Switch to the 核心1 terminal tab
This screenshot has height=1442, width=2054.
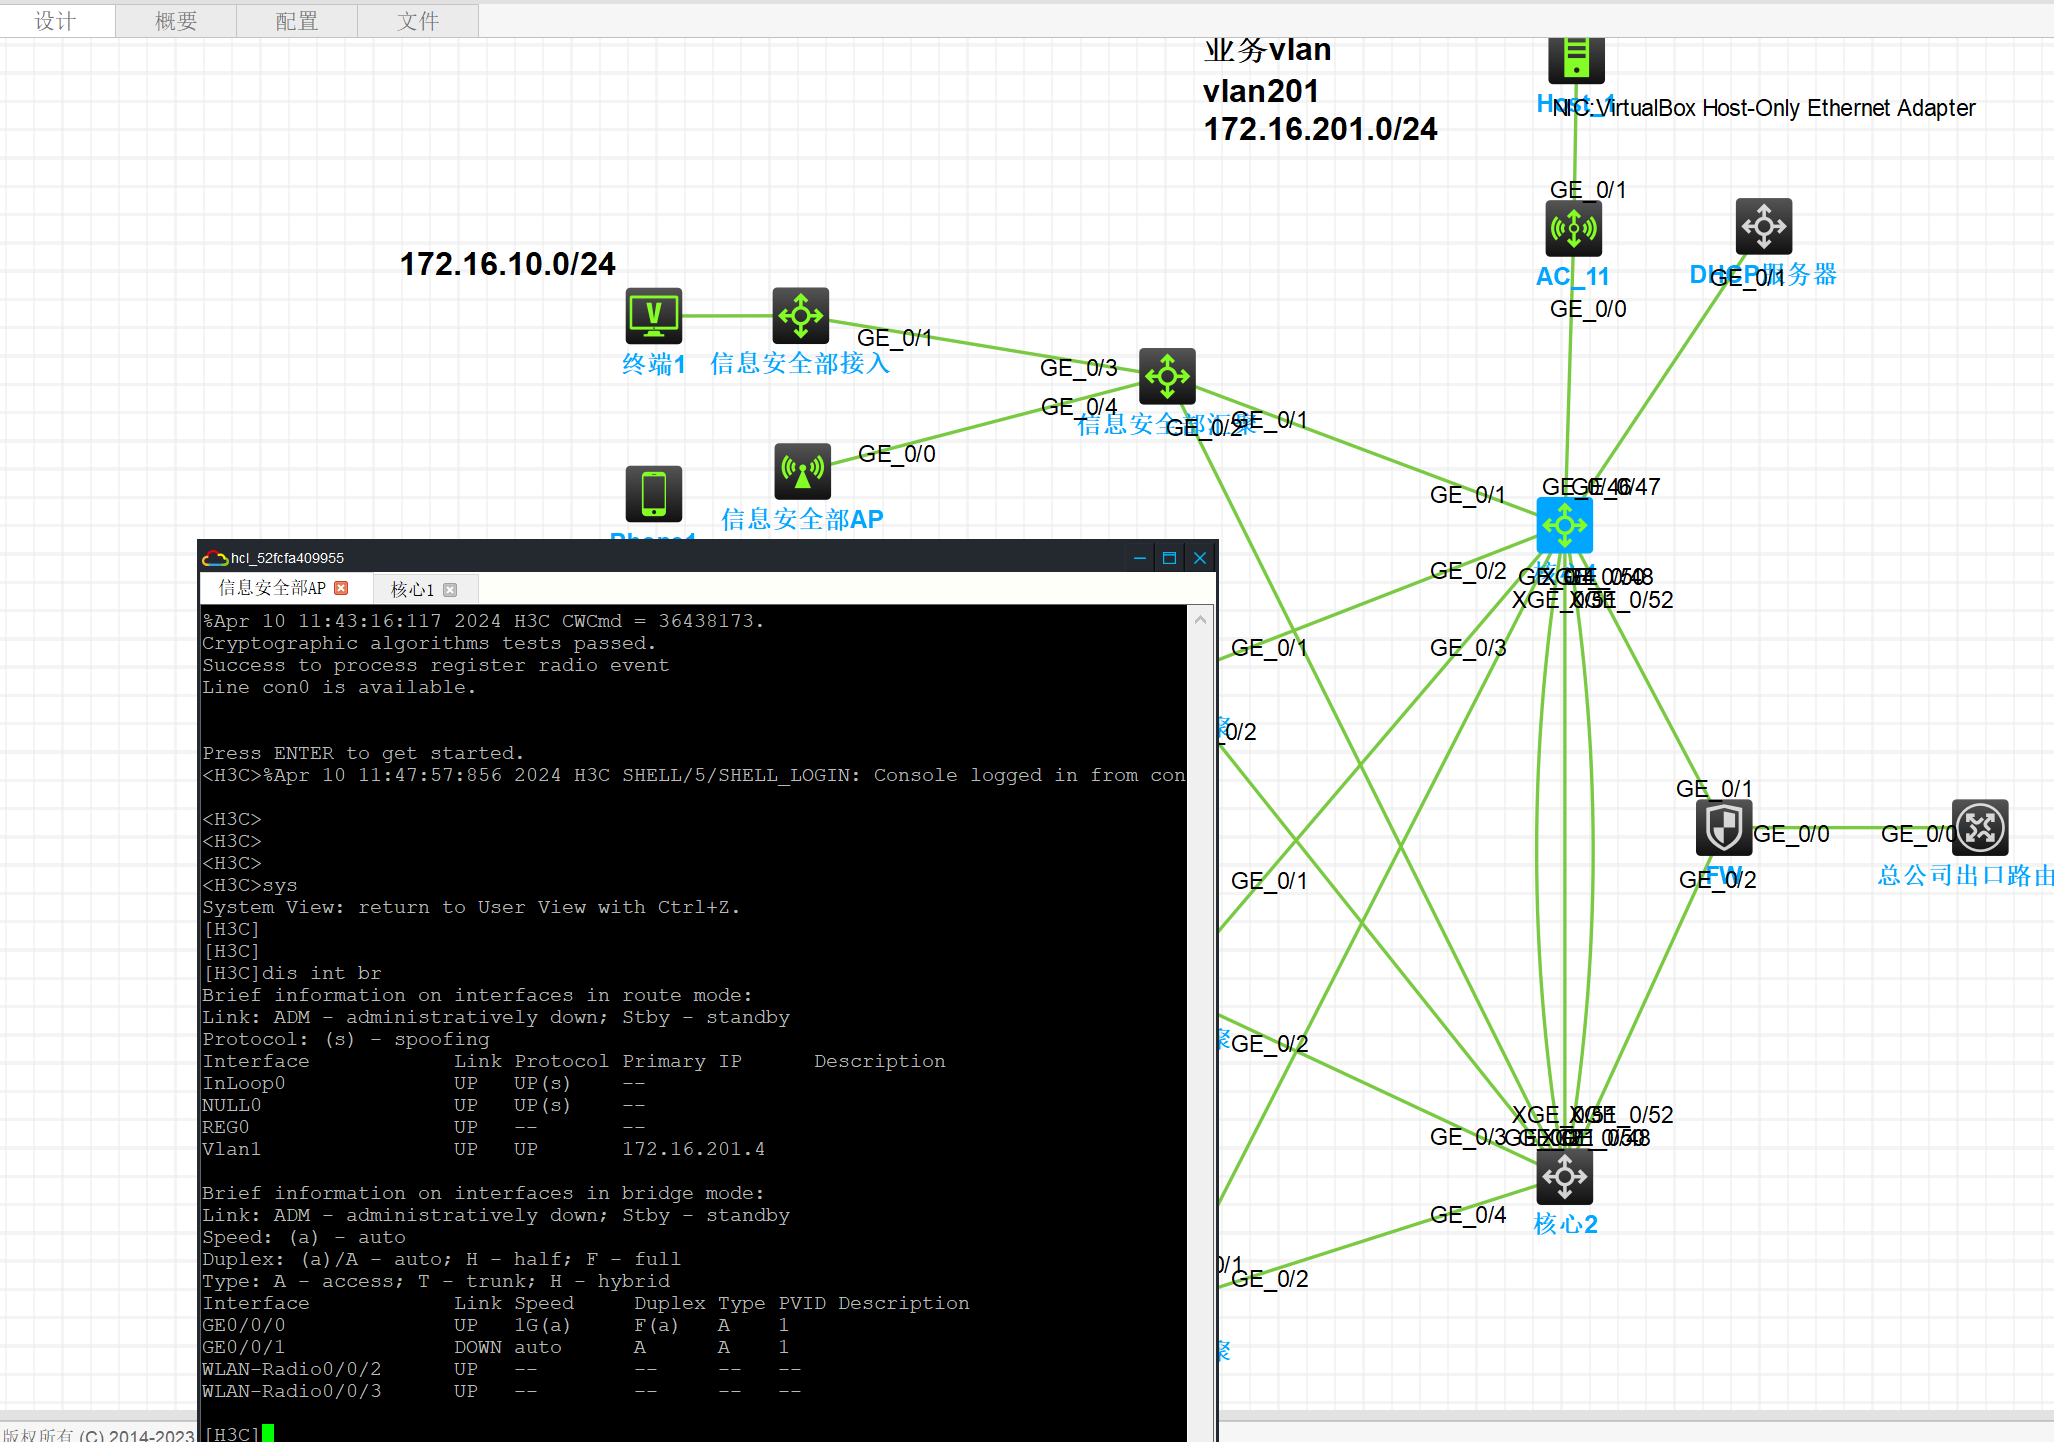[x=412, y=590]
